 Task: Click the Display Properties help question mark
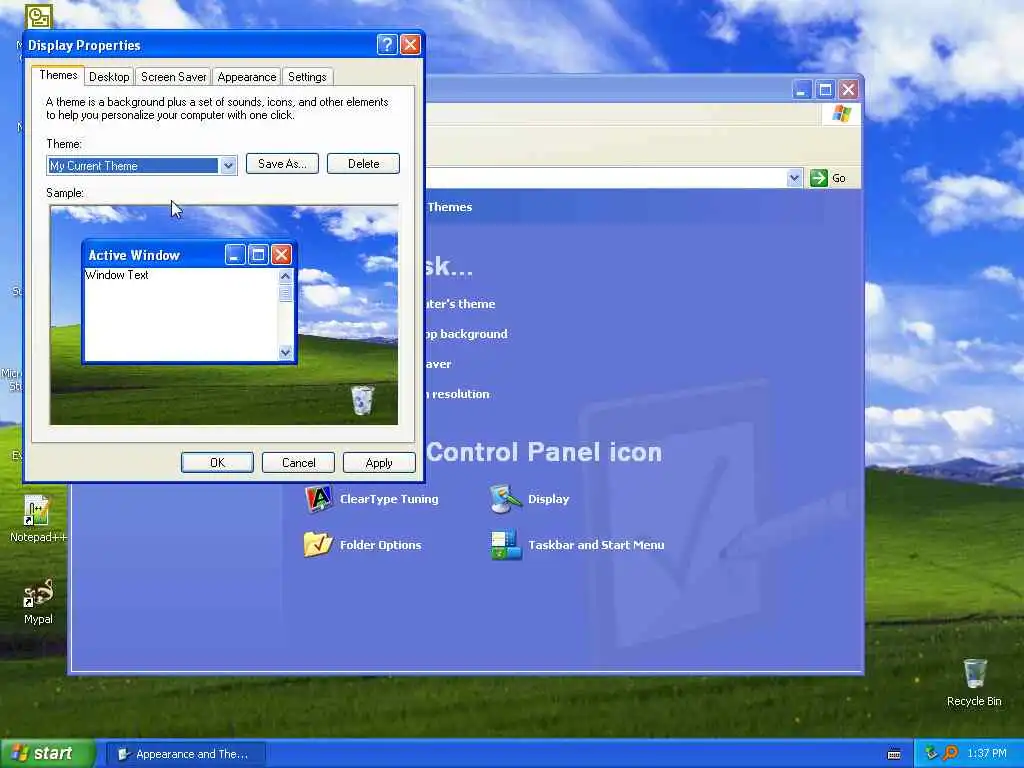(x=387, y=44)
